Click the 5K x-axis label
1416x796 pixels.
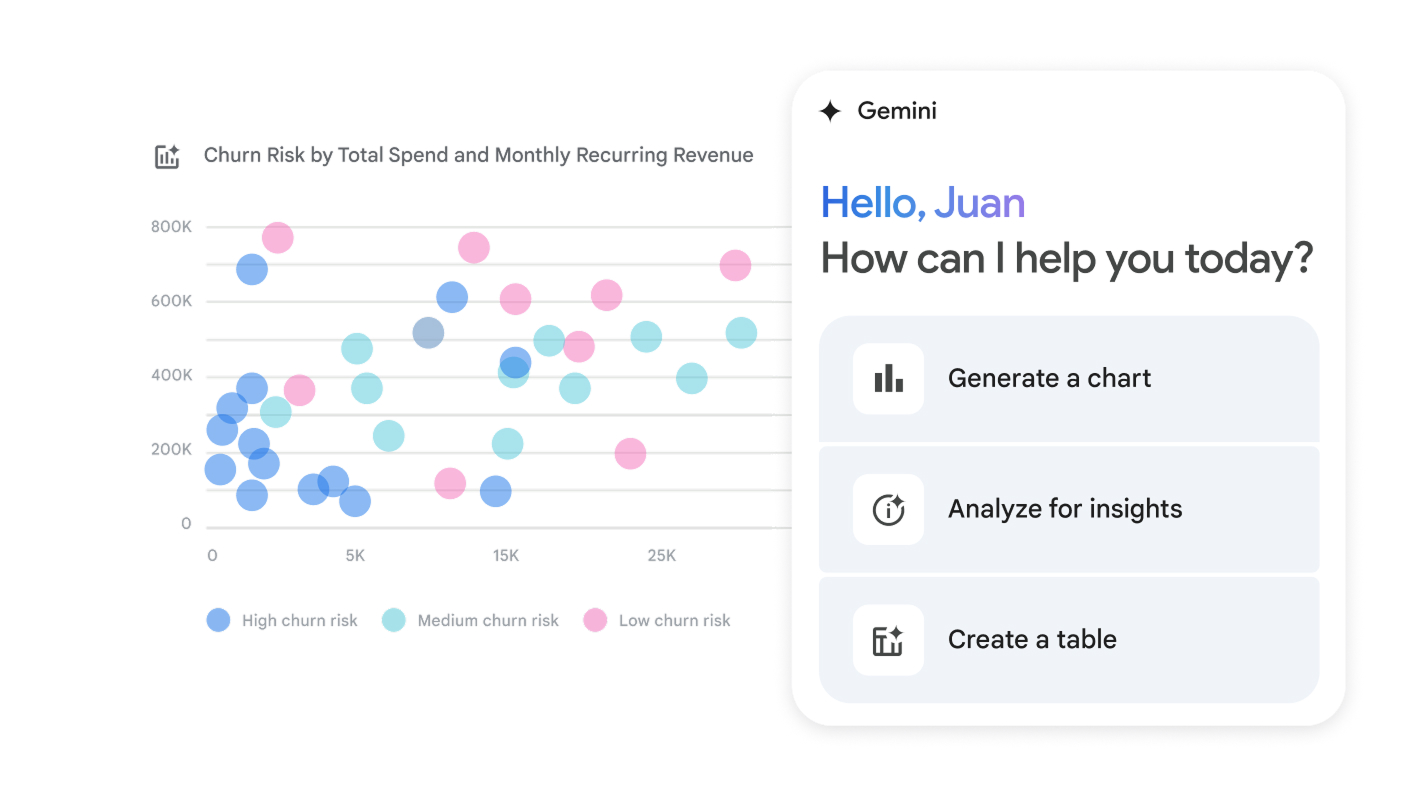[x=355, y=556]
